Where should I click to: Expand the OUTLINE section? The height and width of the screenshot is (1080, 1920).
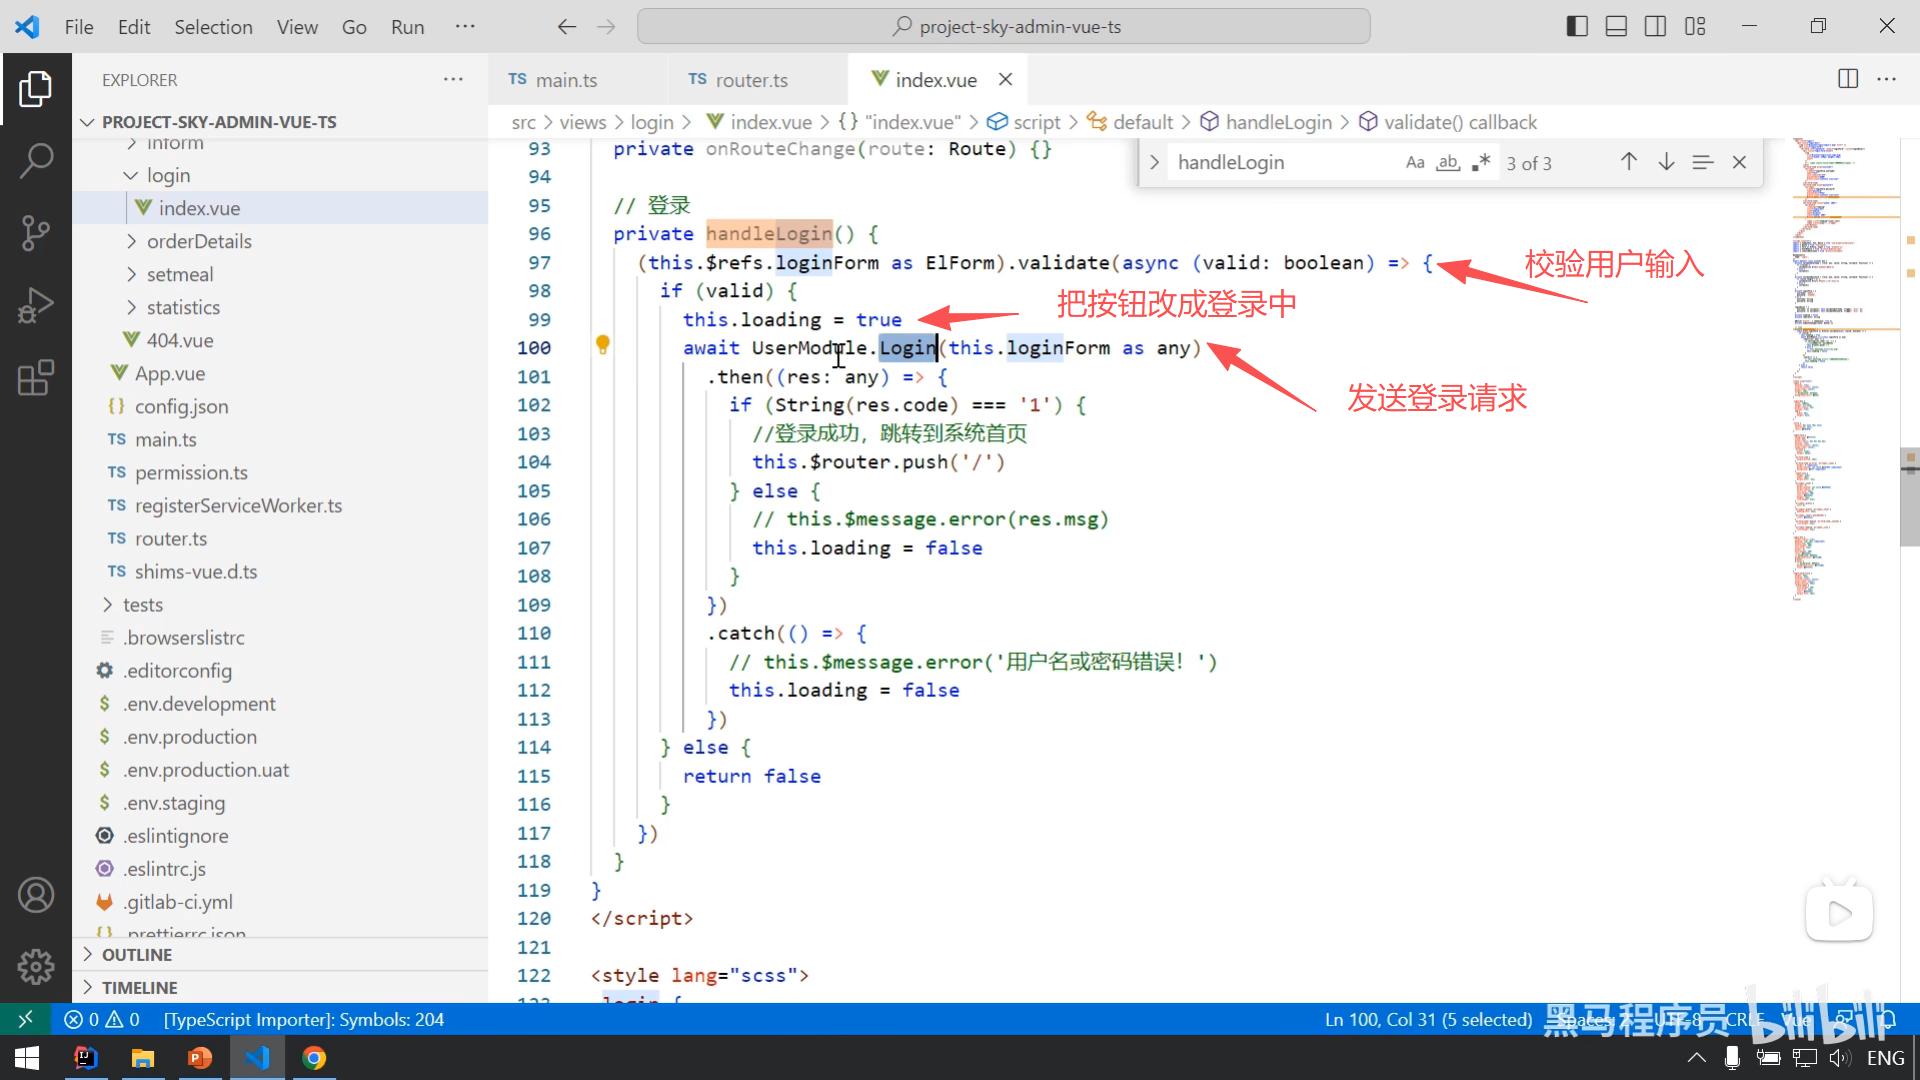tap(137, 954)
